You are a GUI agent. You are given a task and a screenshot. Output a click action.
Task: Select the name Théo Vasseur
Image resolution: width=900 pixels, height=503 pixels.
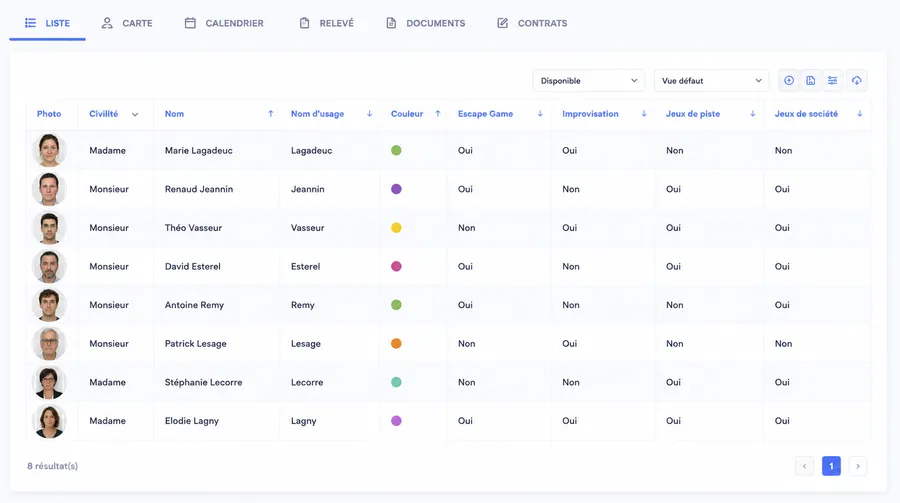(x=193, y=228)
